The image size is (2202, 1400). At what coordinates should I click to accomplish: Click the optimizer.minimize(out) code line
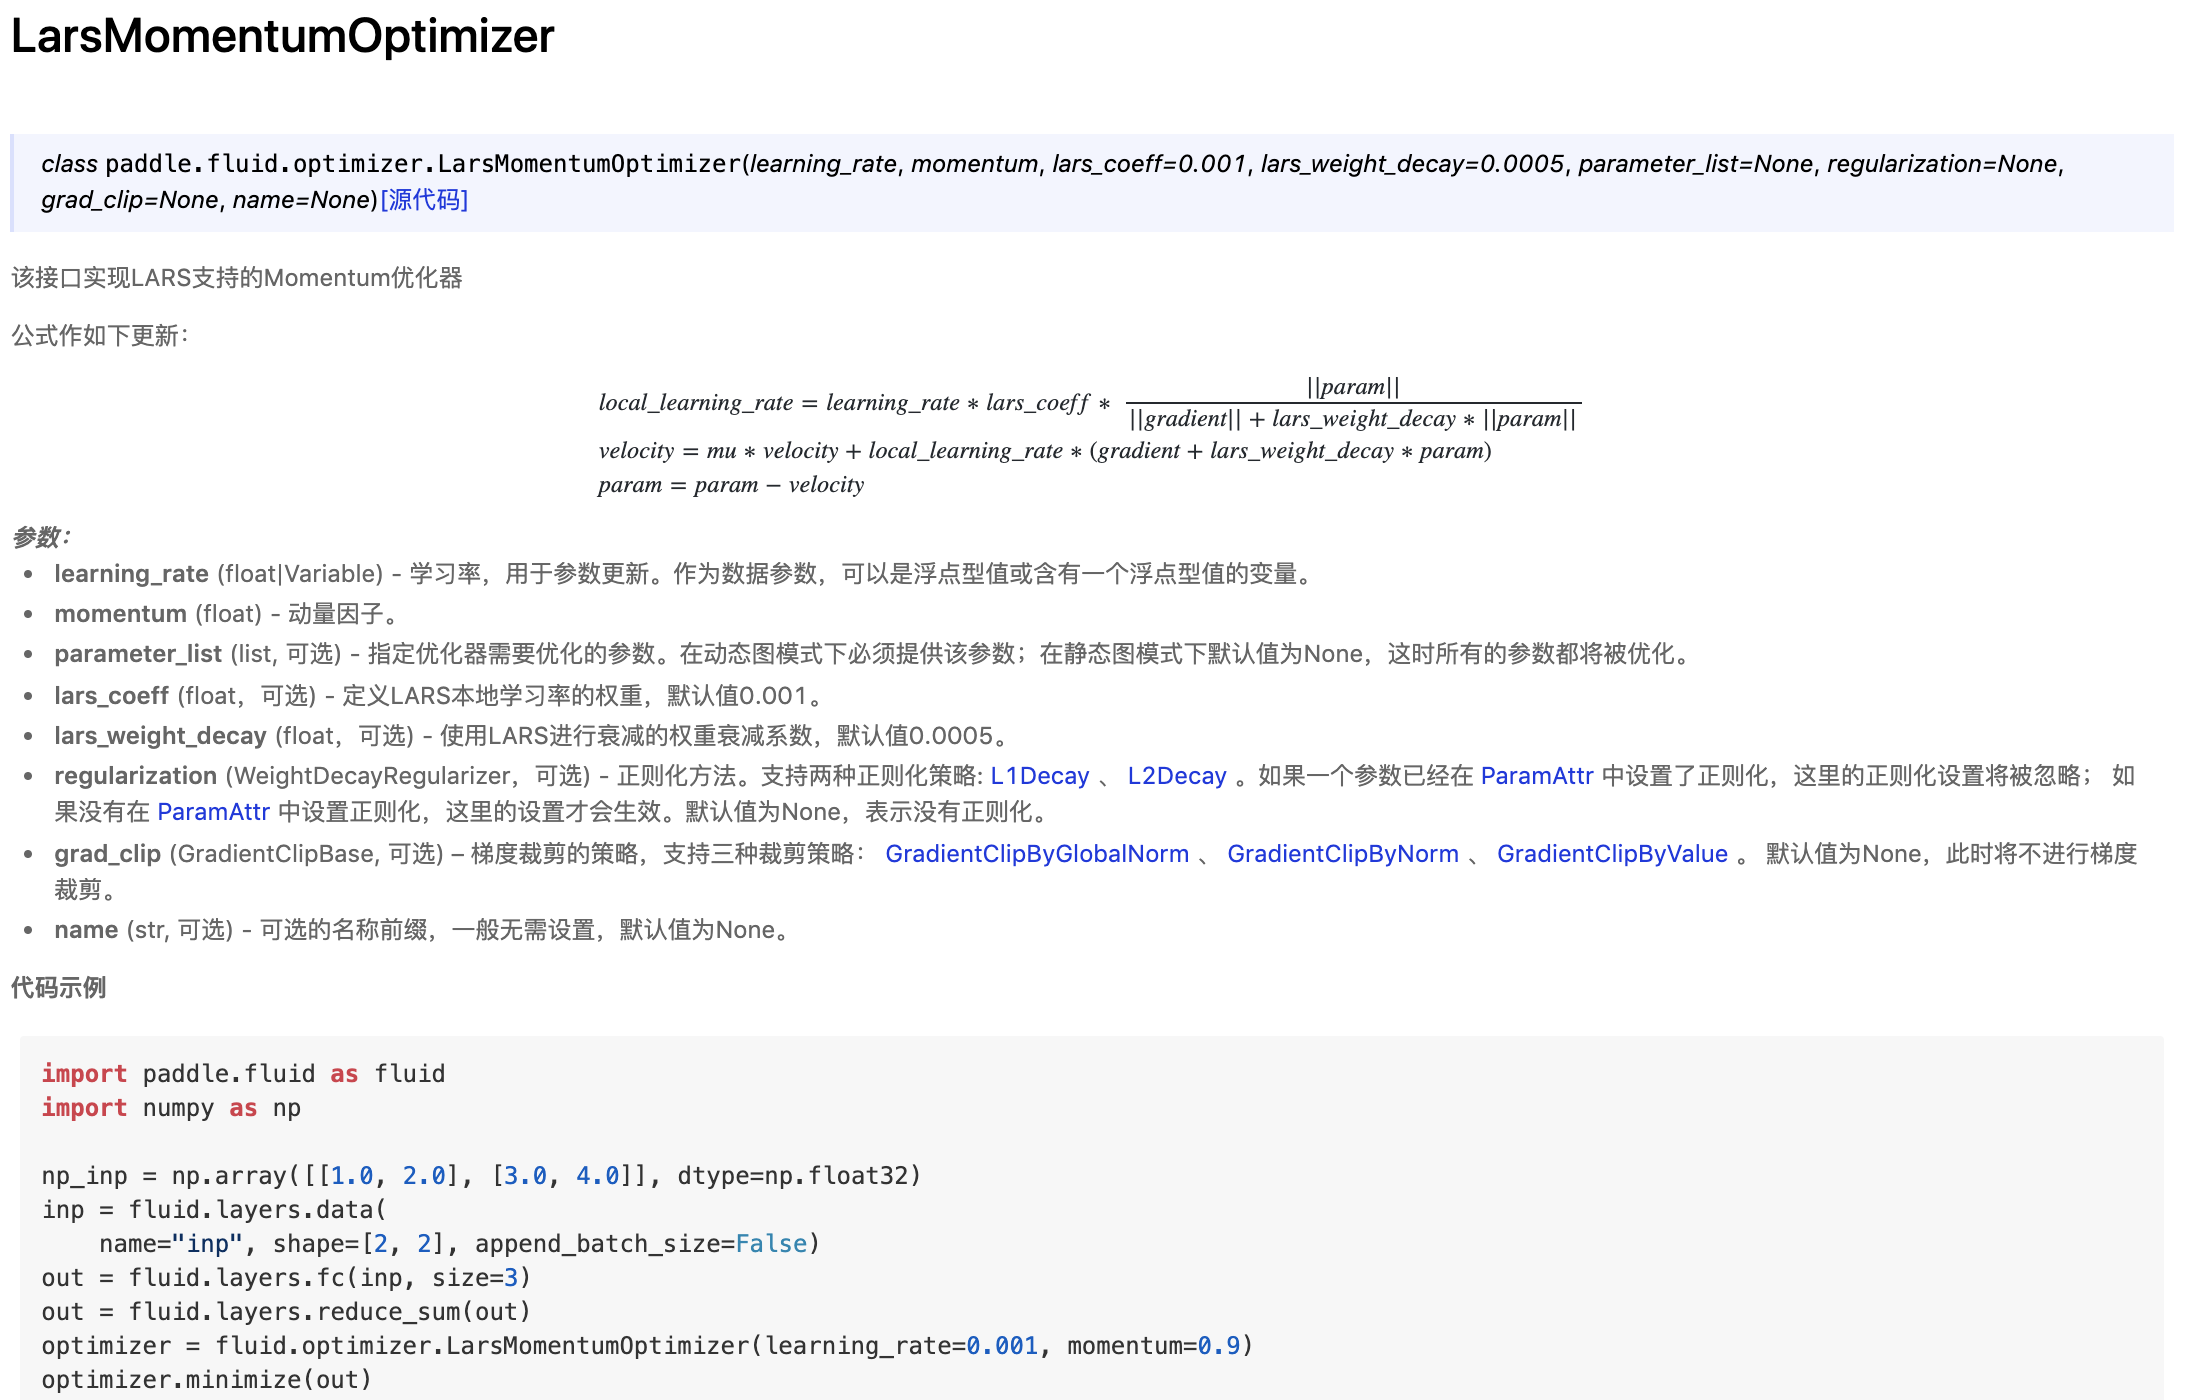pyautogui.click(x=206, y=1380)
